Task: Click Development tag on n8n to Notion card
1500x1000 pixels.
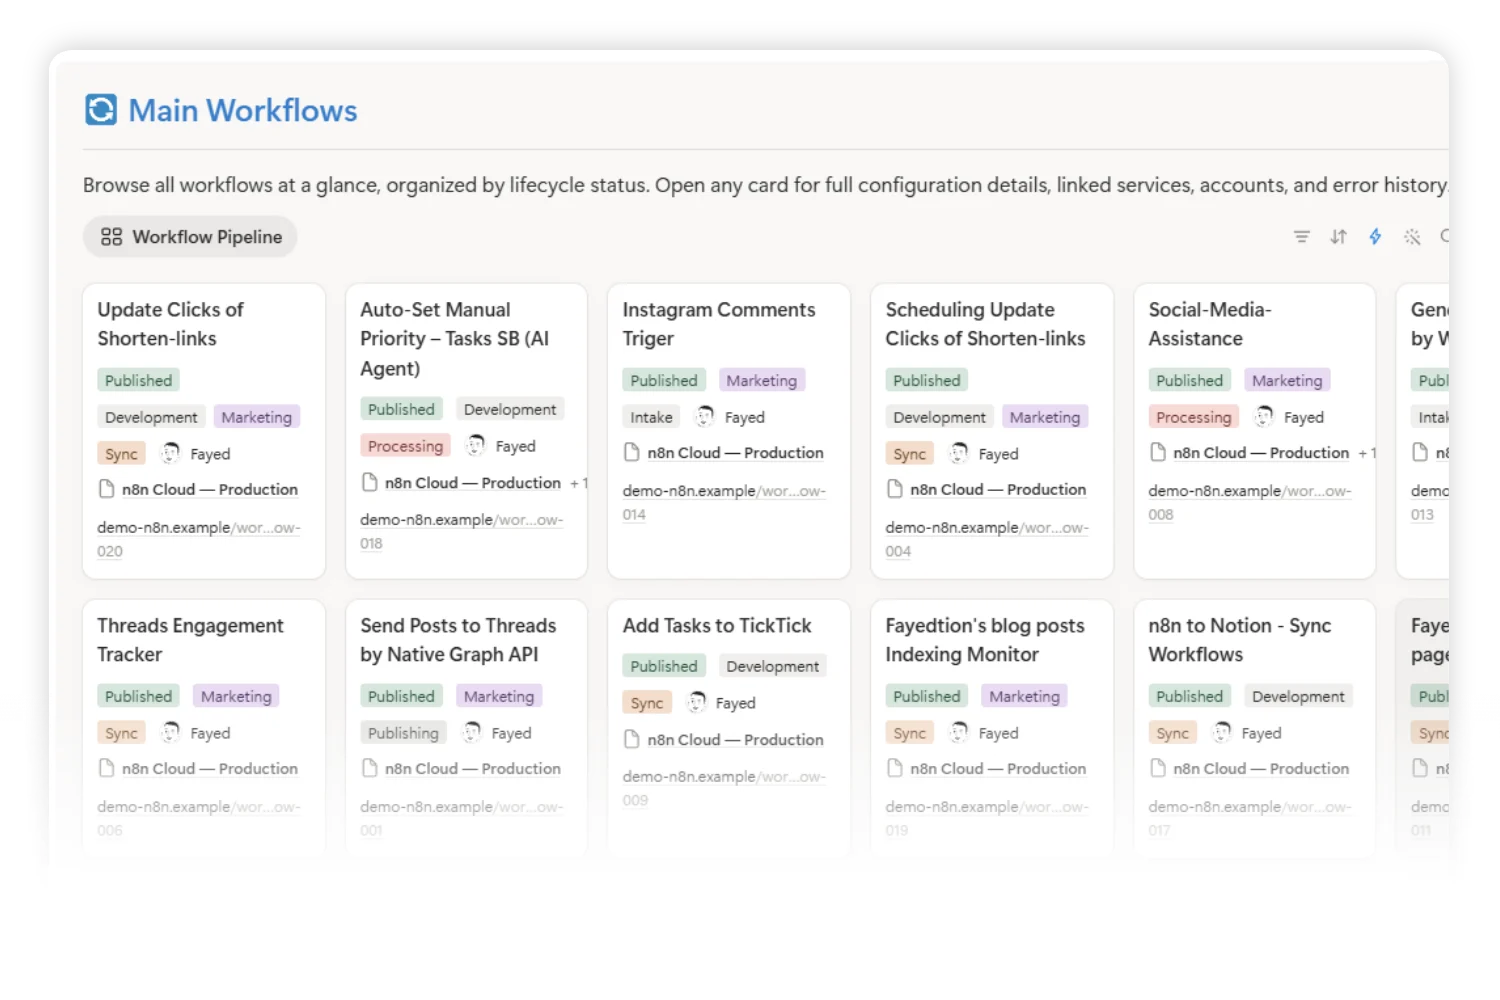Action: [x=1298, y=697]
